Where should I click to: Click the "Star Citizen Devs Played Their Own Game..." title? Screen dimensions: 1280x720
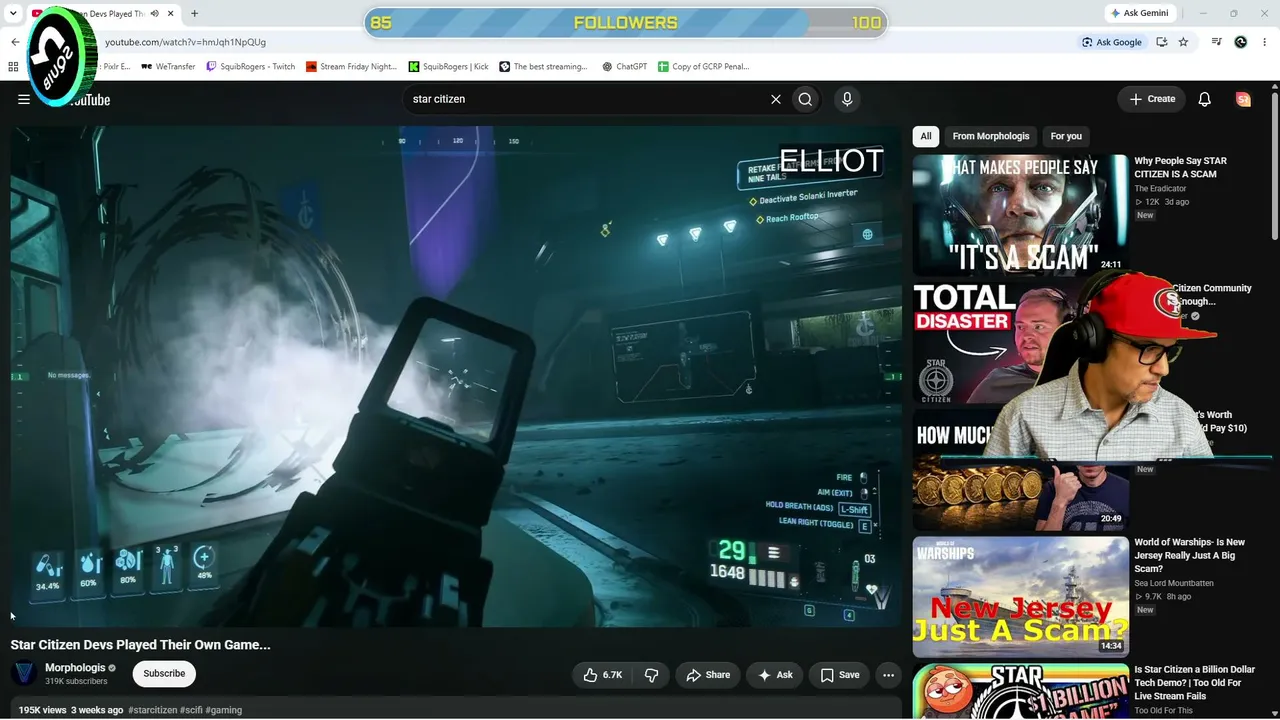tap(141, 645)
